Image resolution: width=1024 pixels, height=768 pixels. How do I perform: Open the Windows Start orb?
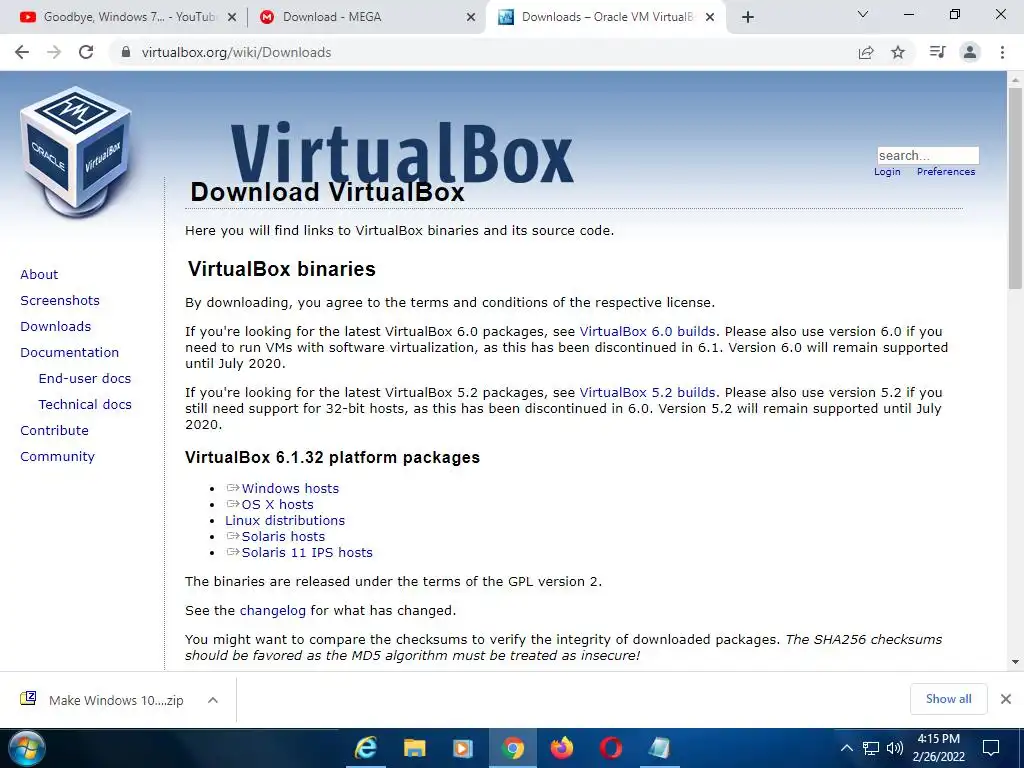tap(27, 748)
